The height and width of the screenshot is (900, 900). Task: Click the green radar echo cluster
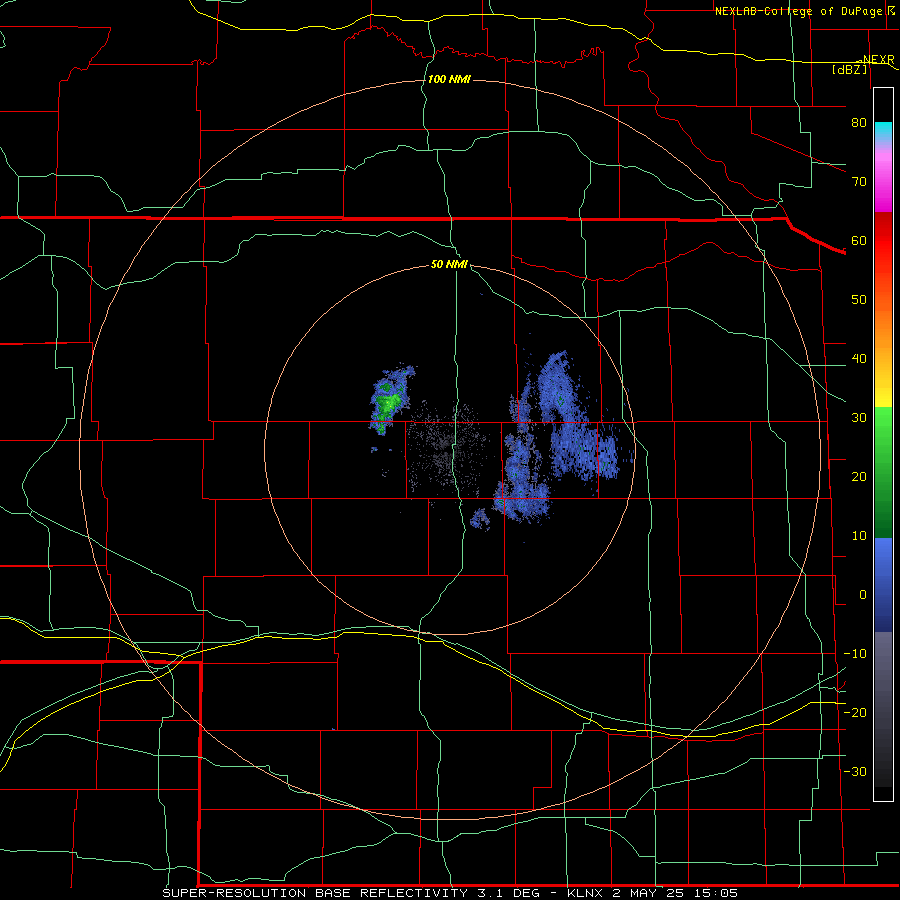tap(388, 400)
